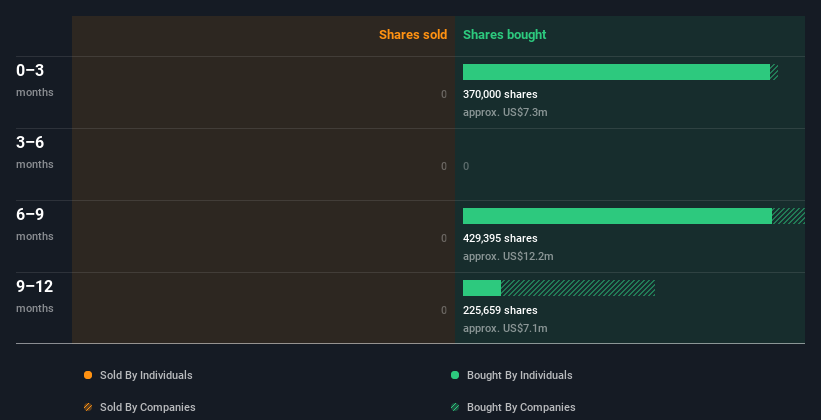This screenshot has height=420, width=821.
Task: Click the hatched bar segment for 6–9 months
Action: 788,216
